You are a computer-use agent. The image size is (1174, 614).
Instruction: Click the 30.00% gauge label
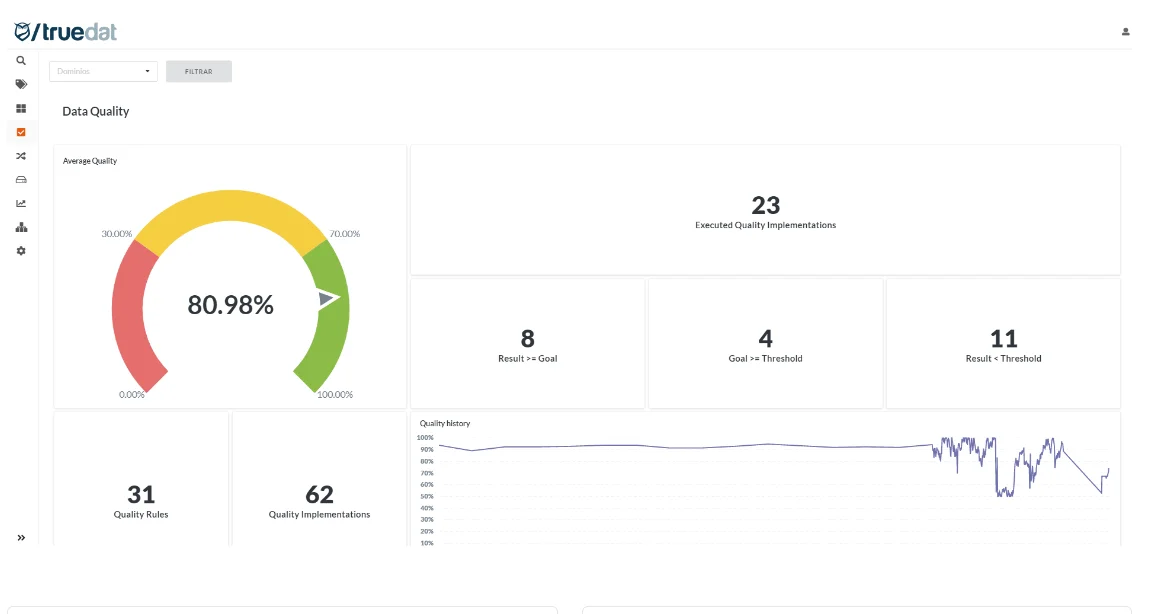[x=117, y=234]
